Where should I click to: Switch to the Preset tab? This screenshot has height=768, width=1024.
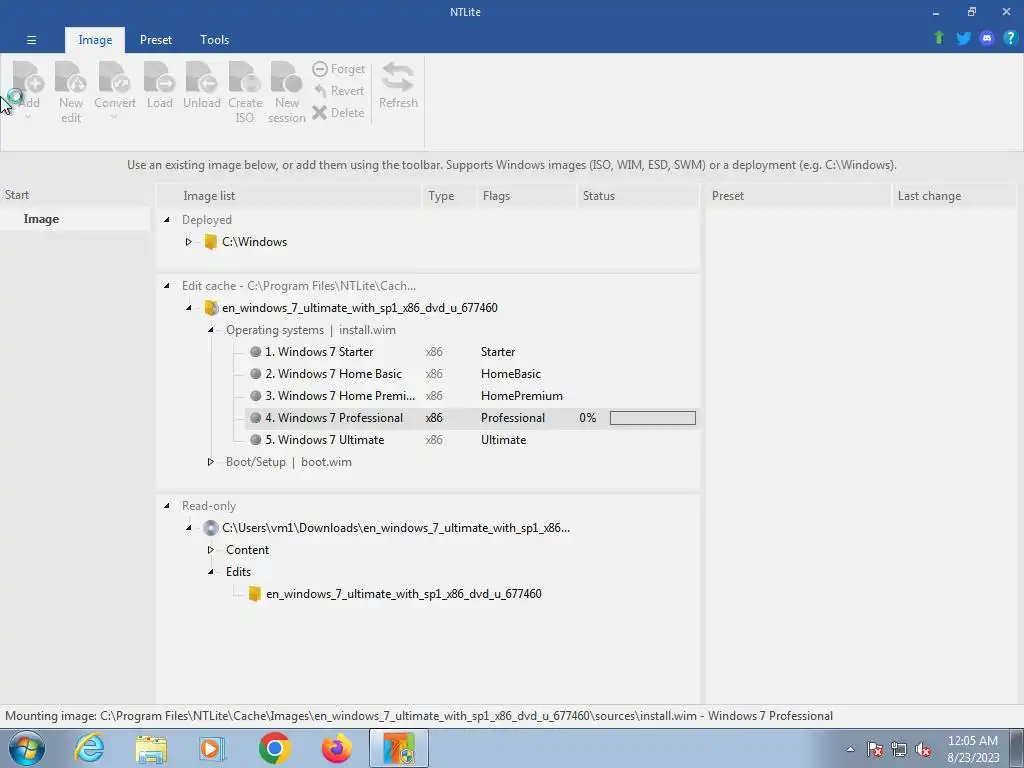[x=155, y=40]
